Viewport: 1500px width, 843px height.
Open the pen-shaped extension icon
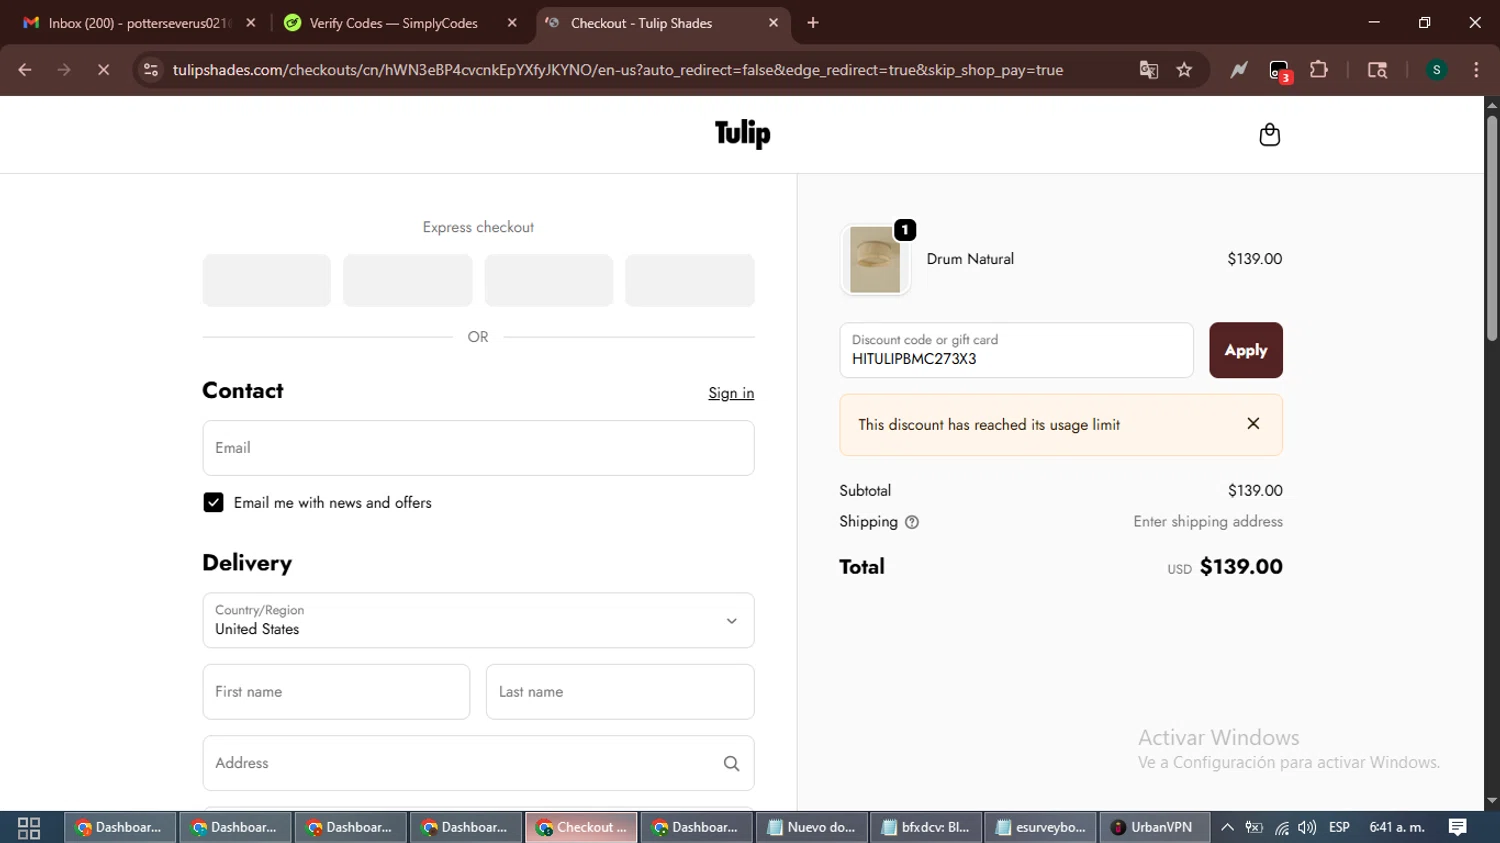coord(1239,70)
